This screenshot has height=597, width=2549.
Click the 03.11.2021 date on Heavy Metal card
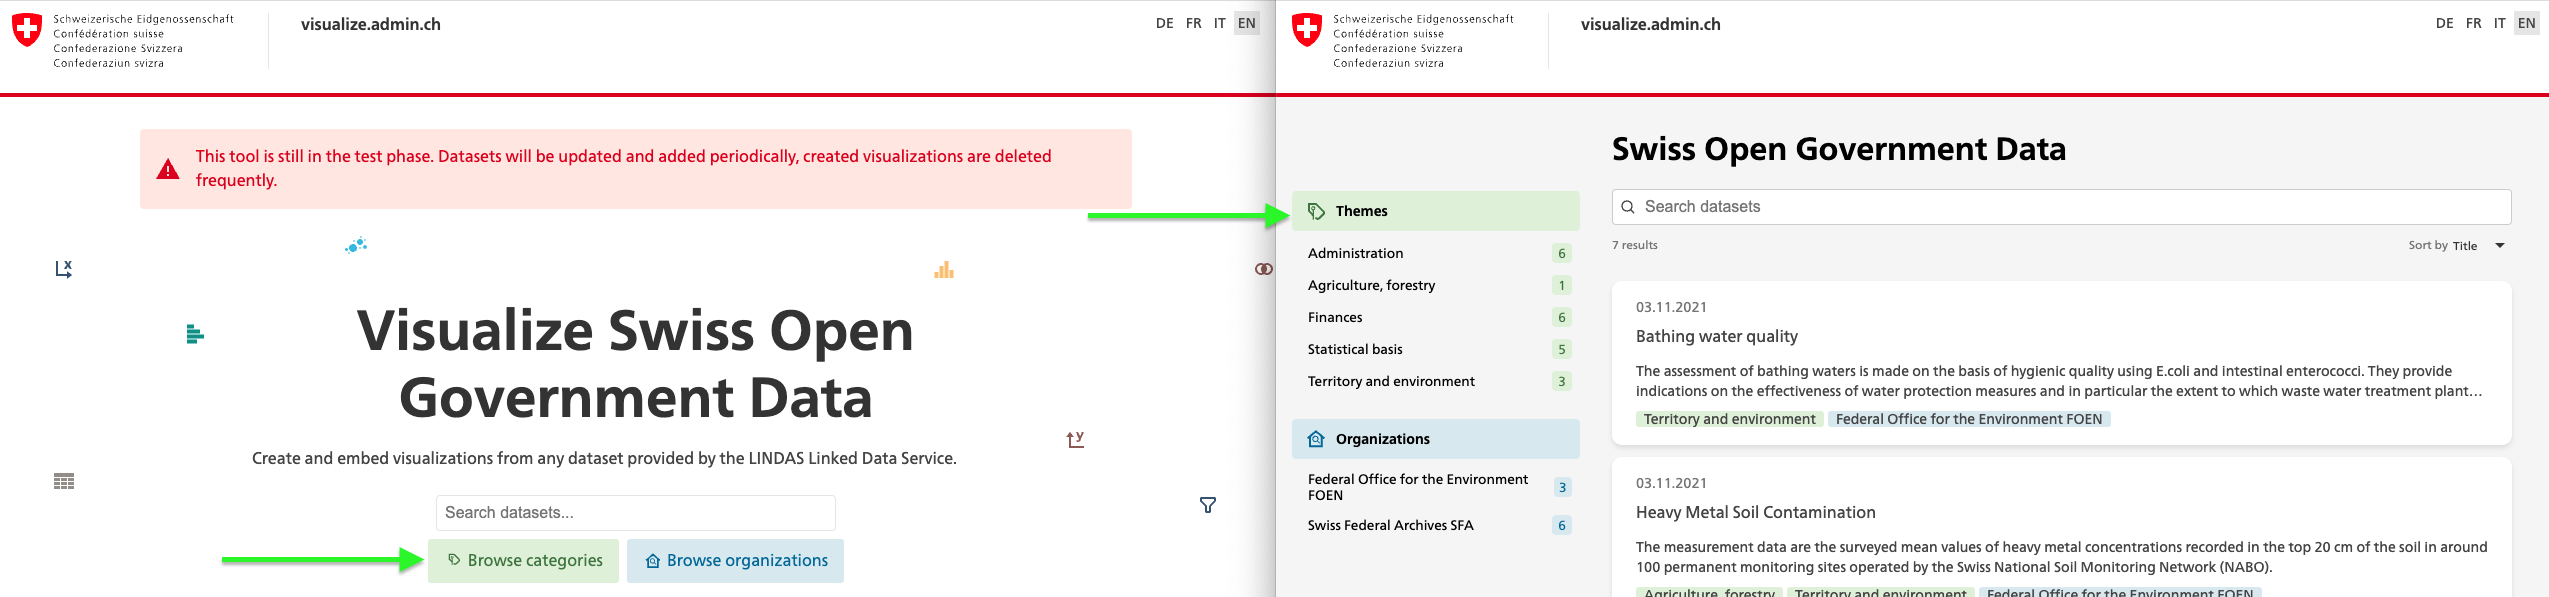pyautogui.click(x=1671, y=483)
